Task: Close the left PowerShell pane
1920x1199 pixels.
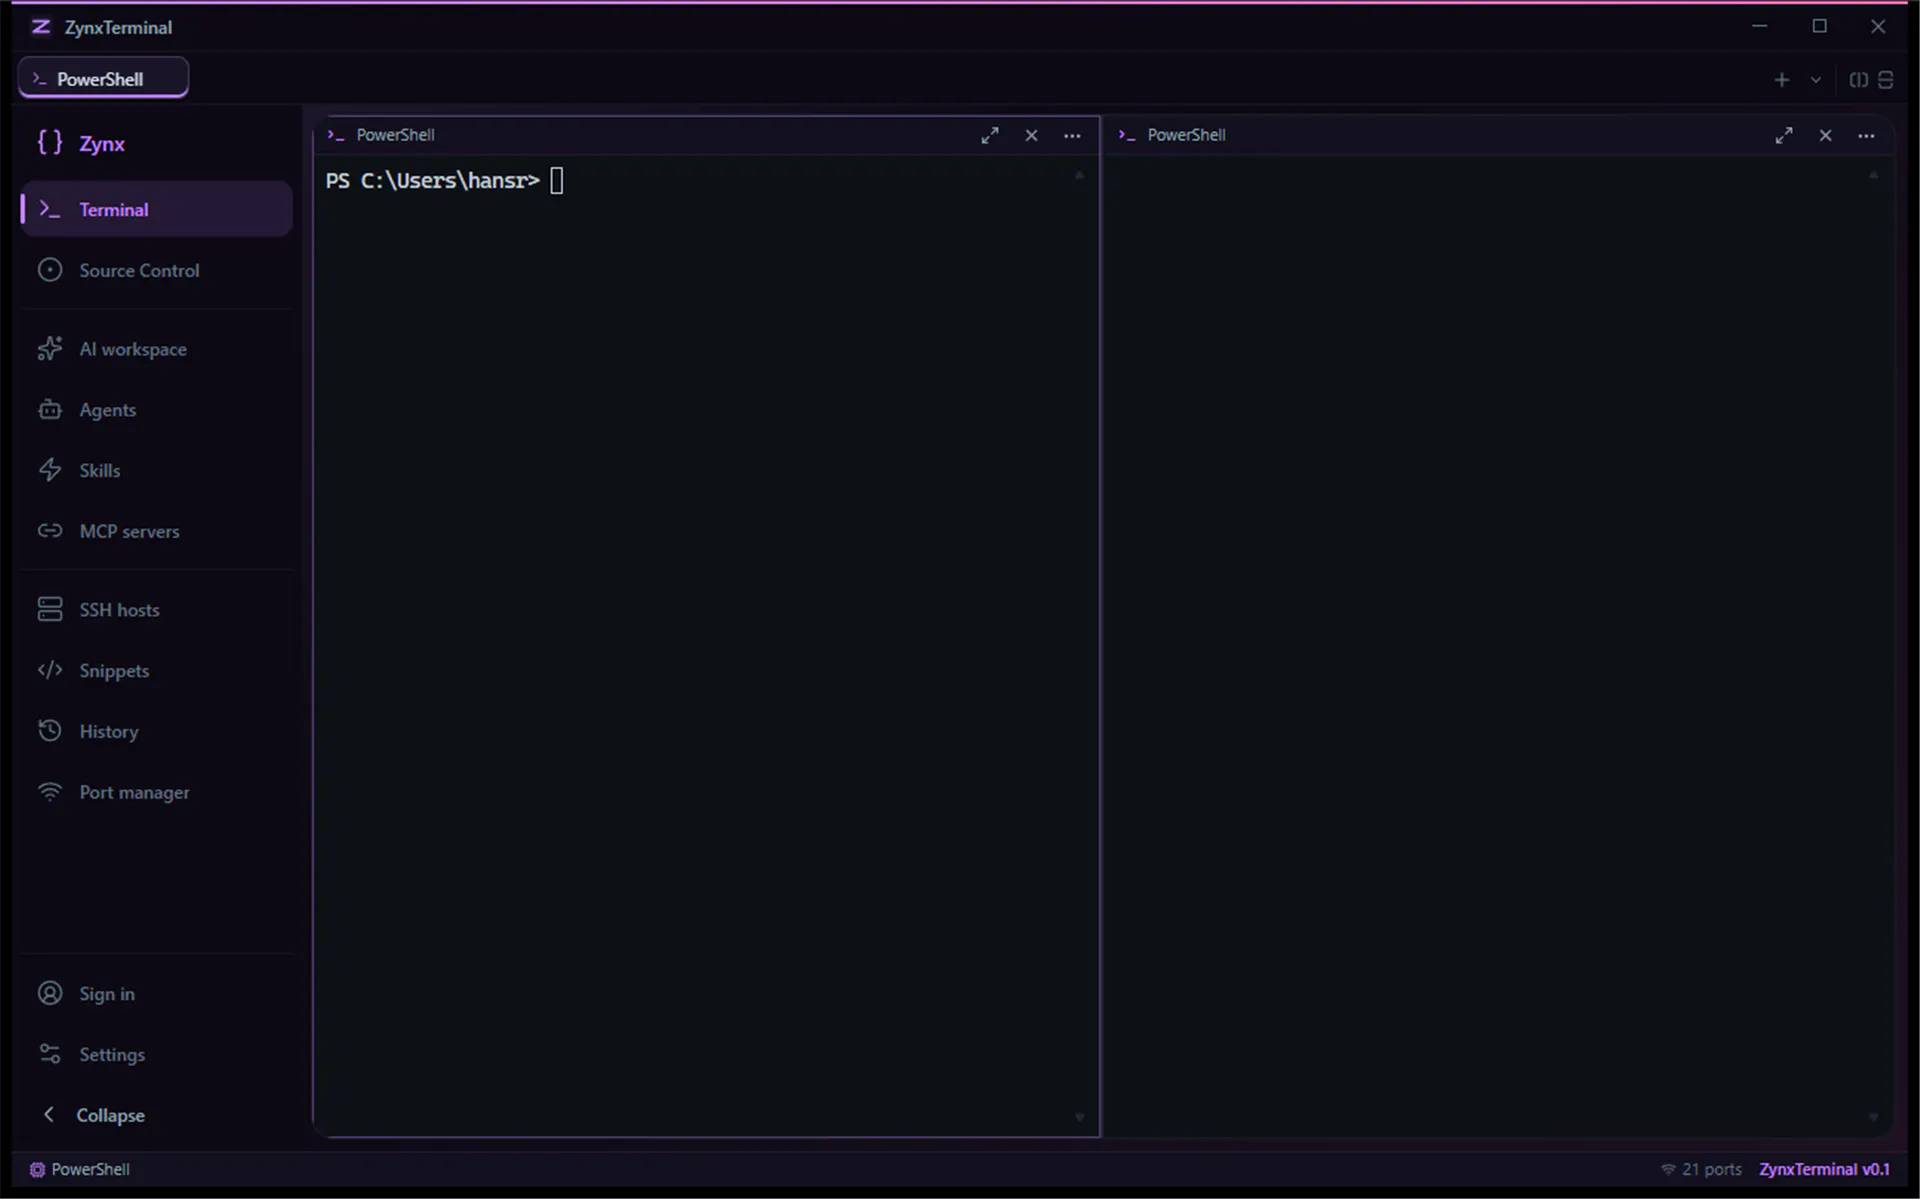Action: pos(1031,135)
